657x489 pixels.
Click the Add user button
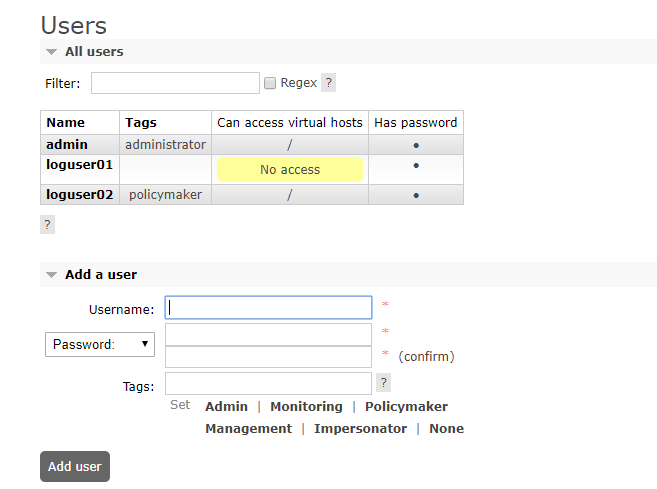click(75, 466)
